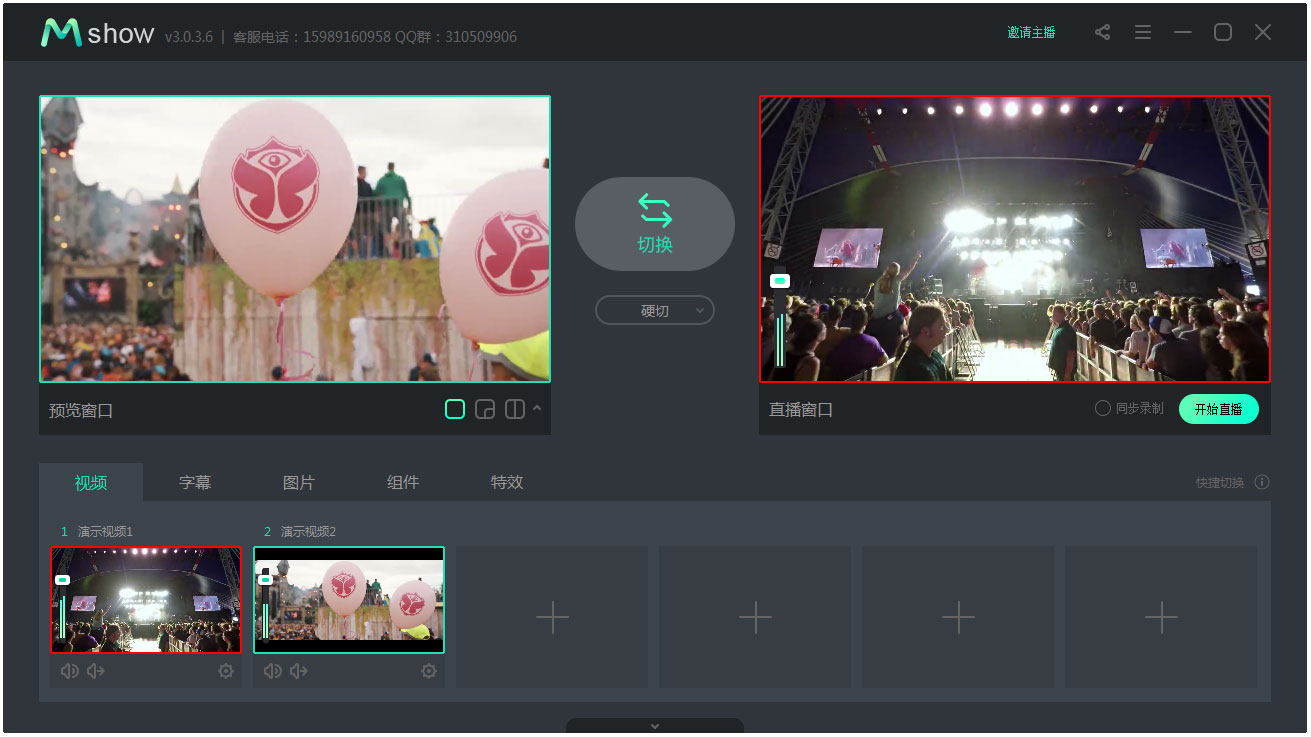
Task: Click the audio output icon under 演示视频1
Action: coord(94,671)
